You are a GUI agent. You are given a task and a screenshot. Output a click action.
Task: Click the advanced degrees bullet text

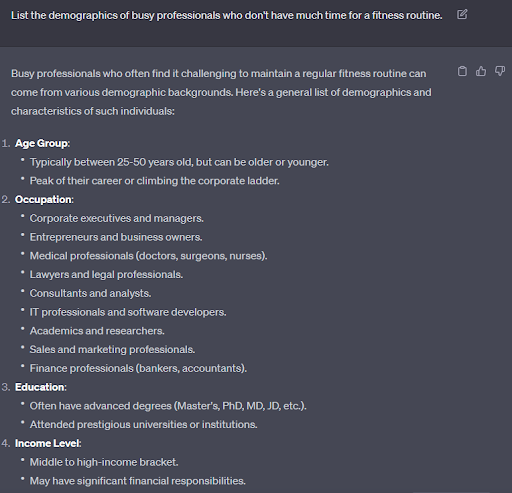[x=168, y=406]
